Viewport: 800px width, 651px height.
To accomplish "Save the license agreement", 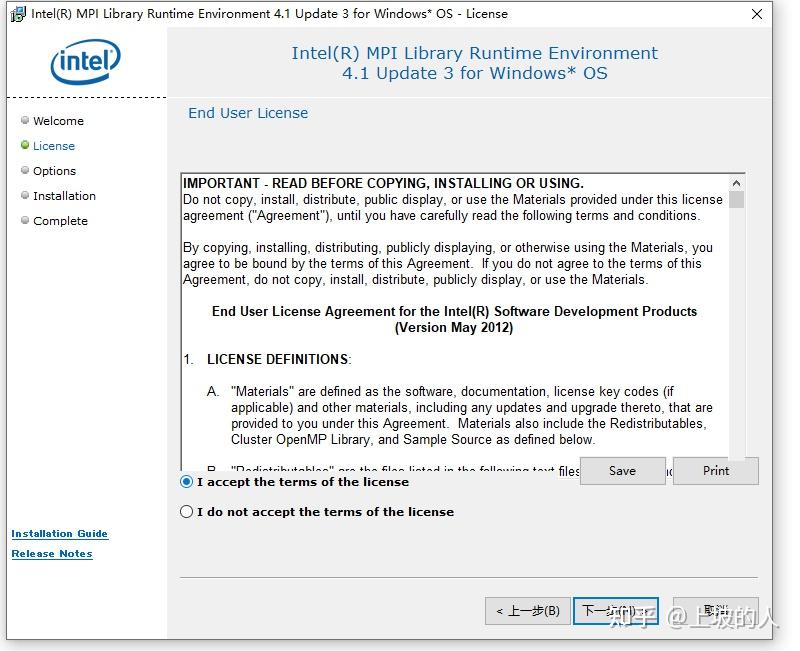I will pos(622,471).
